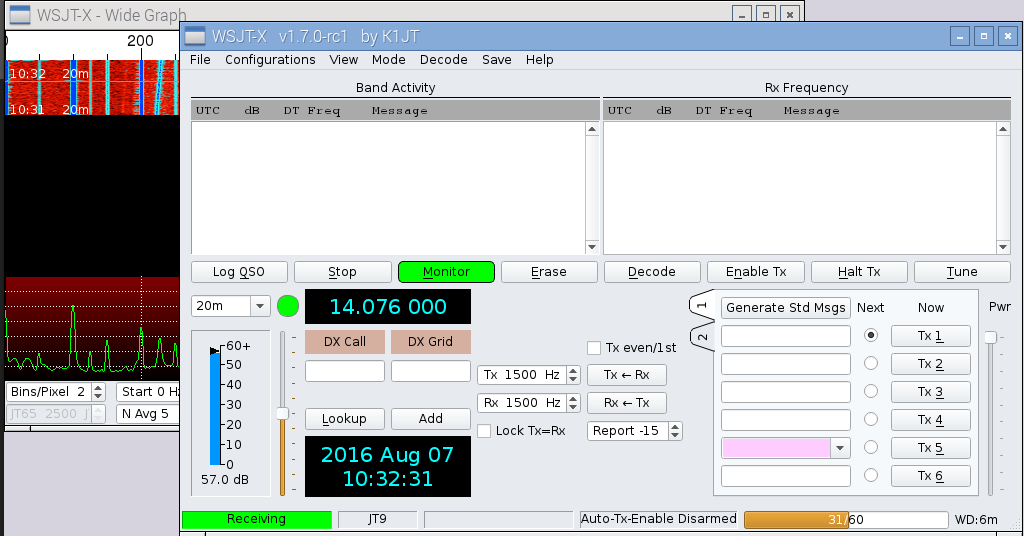Open the Save menu
Image resolution: width=1024 pixels, height=536 pixels.
tap(496, 59)
